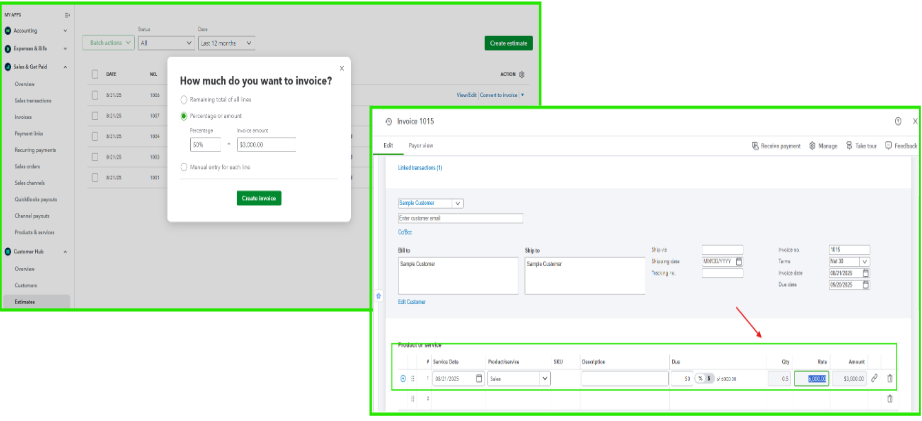Viewport: 922px width, 421px height.
Task: Check the select-all checkbox in table header
Action: pyautogui.click(x=95, y=74)
